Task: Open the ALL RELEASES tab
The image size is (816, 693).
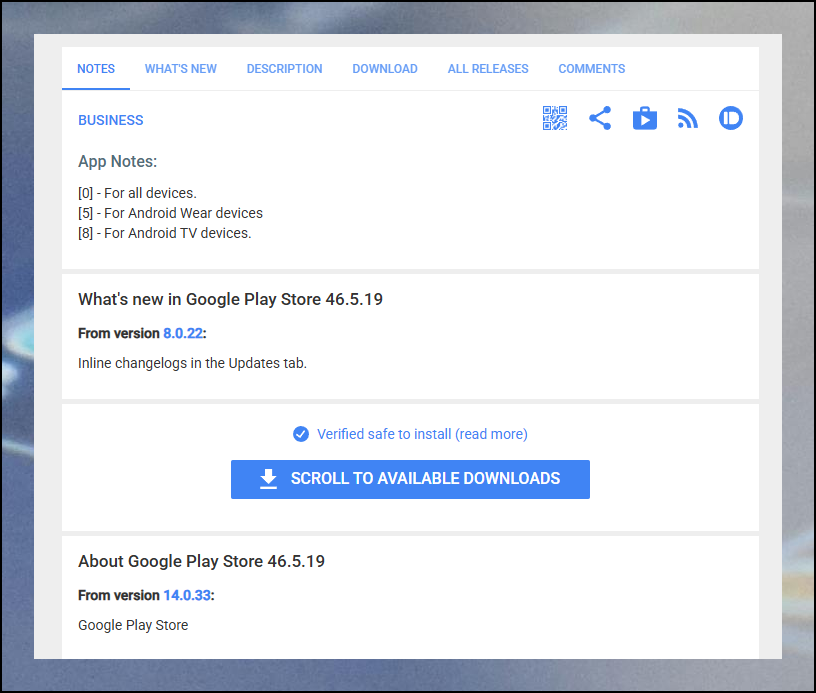Action: [x=488, y=69]
